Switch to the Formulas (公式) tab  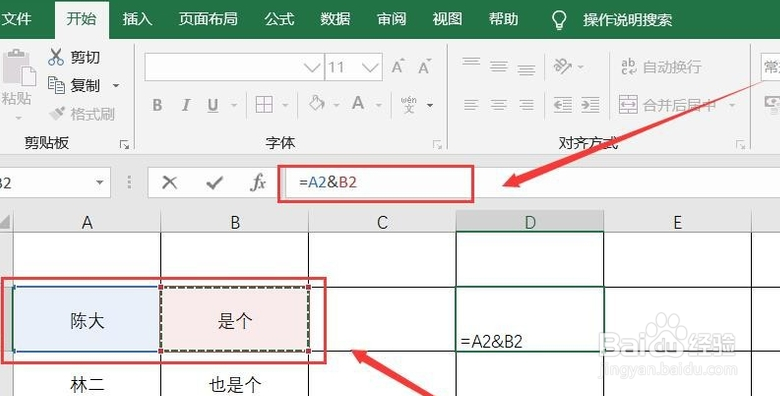(x=279, y=19)
